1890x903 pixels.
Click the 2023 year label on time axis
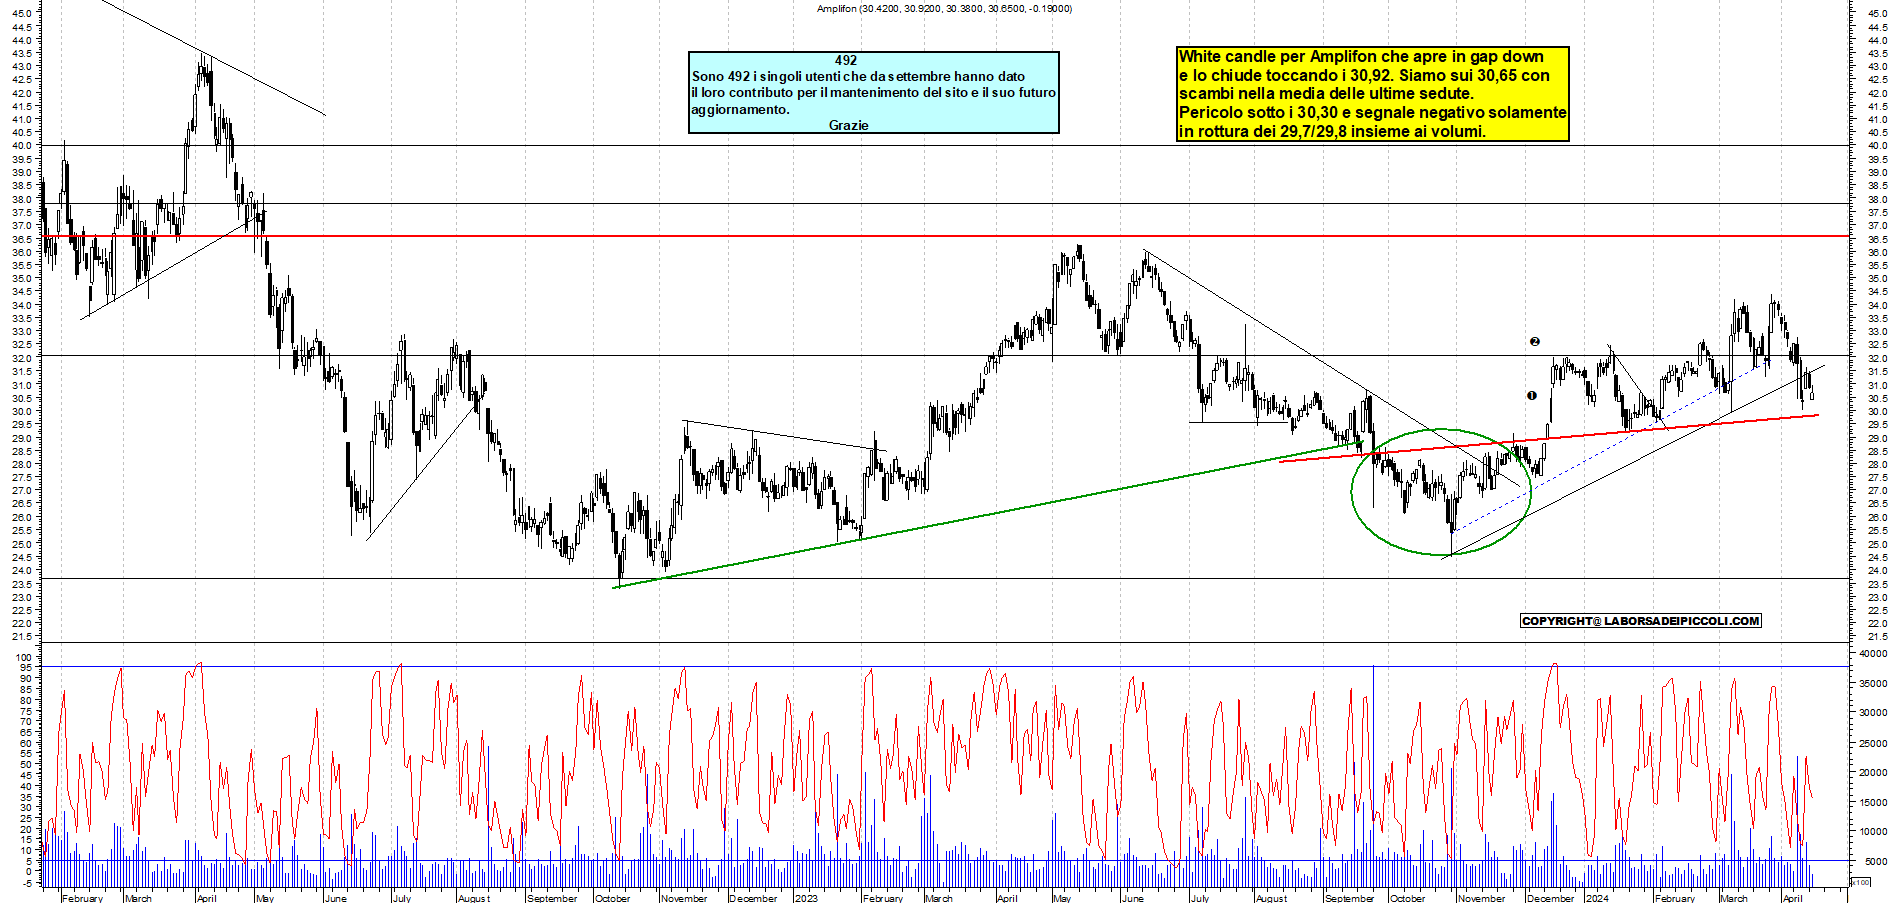805,898
